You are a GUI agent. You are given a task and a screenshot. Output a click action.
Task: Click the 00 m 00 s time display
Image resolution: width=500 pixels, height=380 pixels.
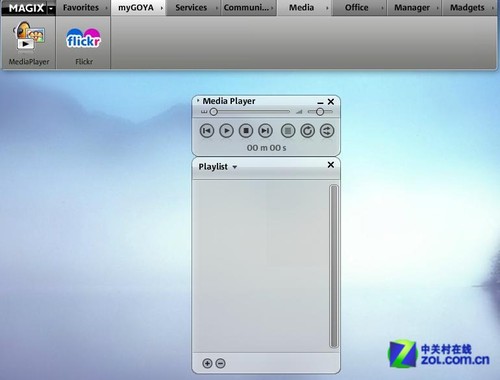pyautogui.click(x=266, y=148)
